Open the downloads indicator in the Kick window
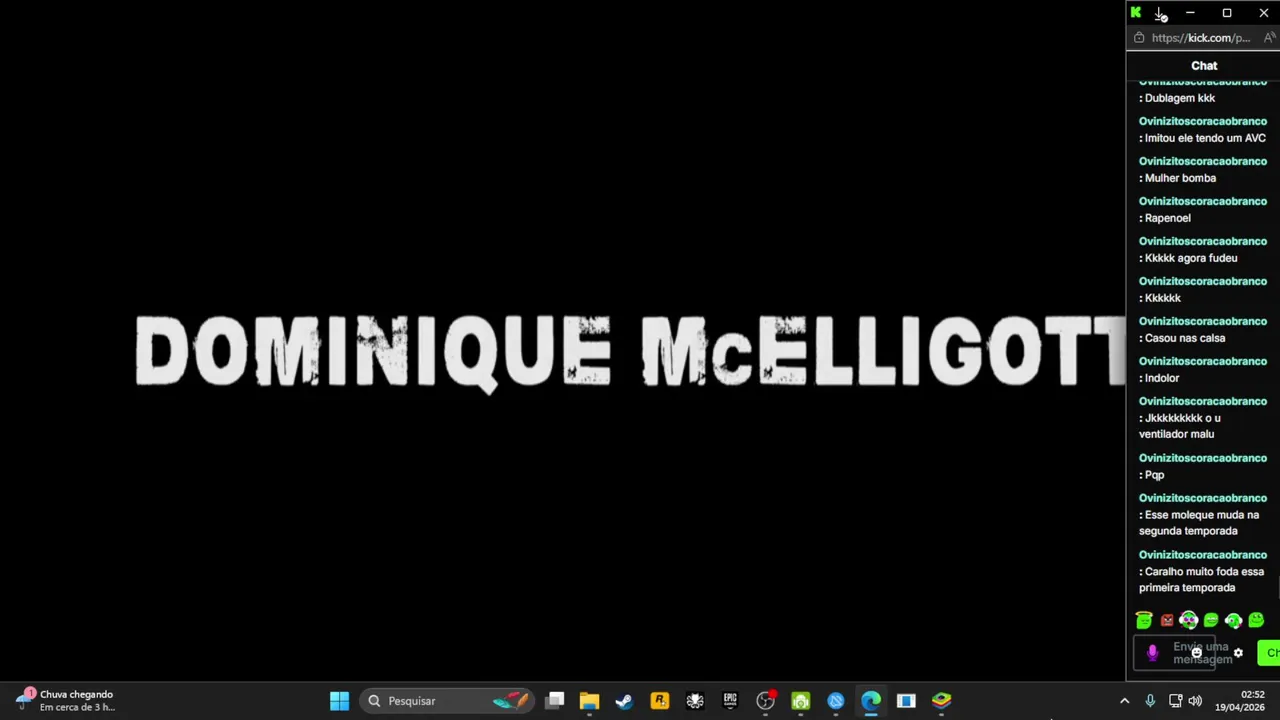The height and width of the screenshot is (720, 1280). [x=1161, y=14]
